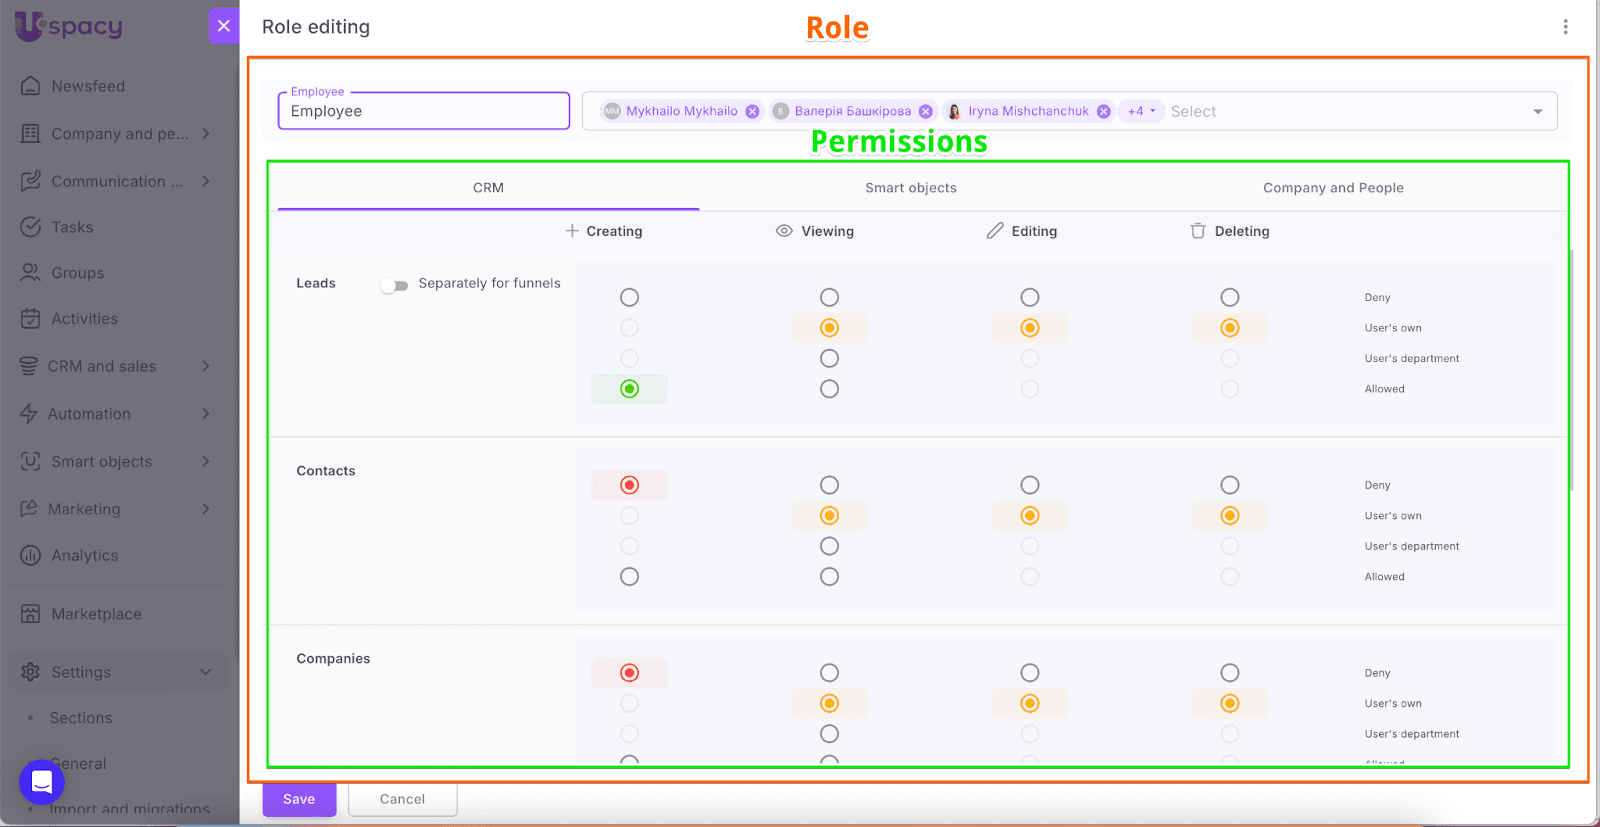
Task: Open the three-dot more options menu
Action: [x=1565, y=27]
